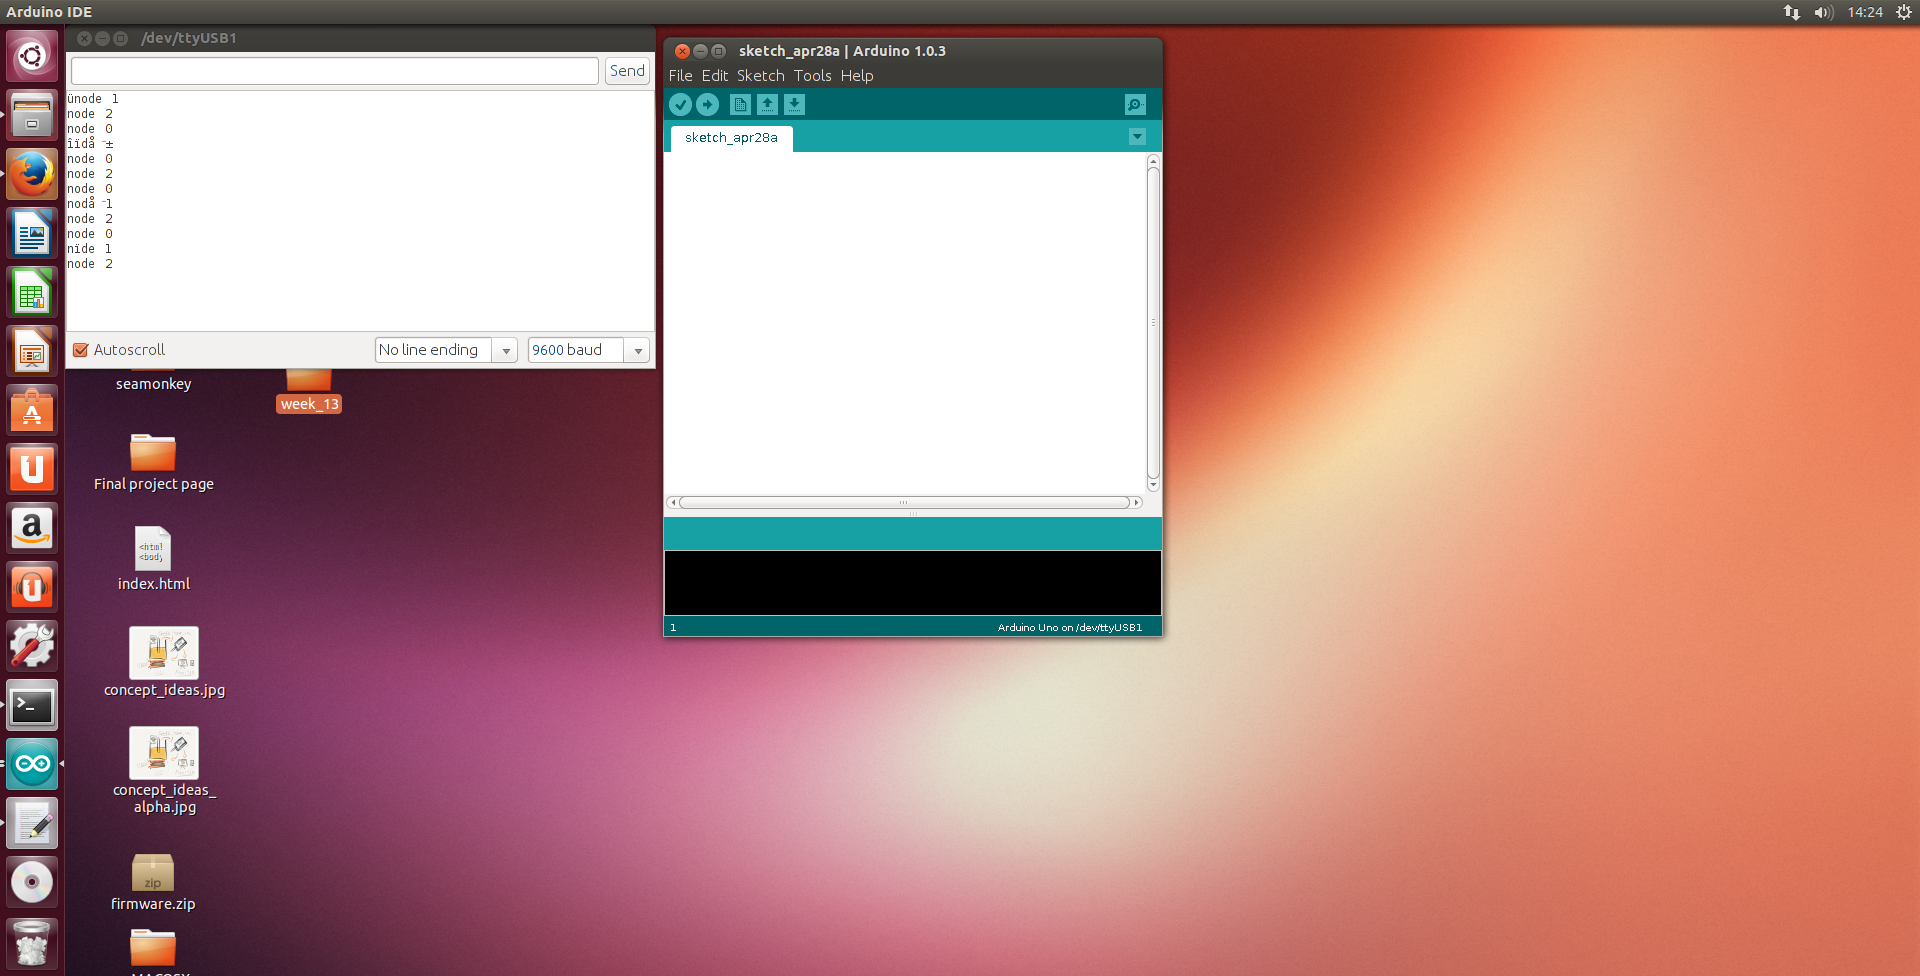Launch LibreOffice Impress from the launcher

click(x=32, y=351)
